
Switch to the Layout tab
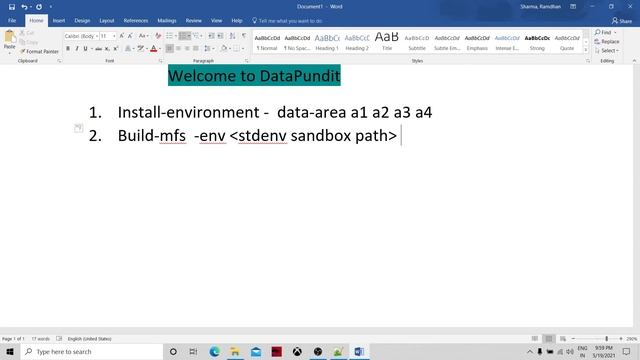(107, 20)
